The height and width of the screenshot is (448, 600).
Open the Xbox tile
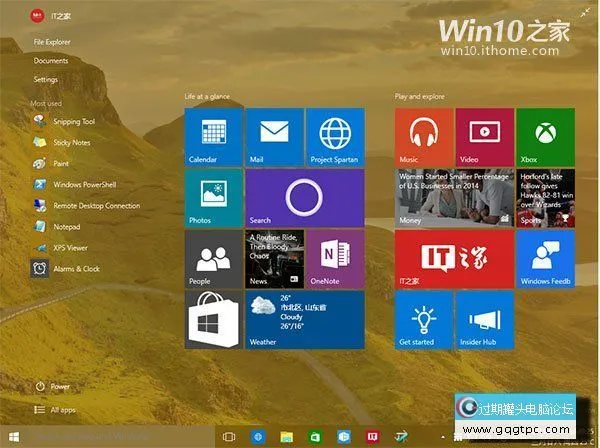pyautogui.click(x=546, y=137)
